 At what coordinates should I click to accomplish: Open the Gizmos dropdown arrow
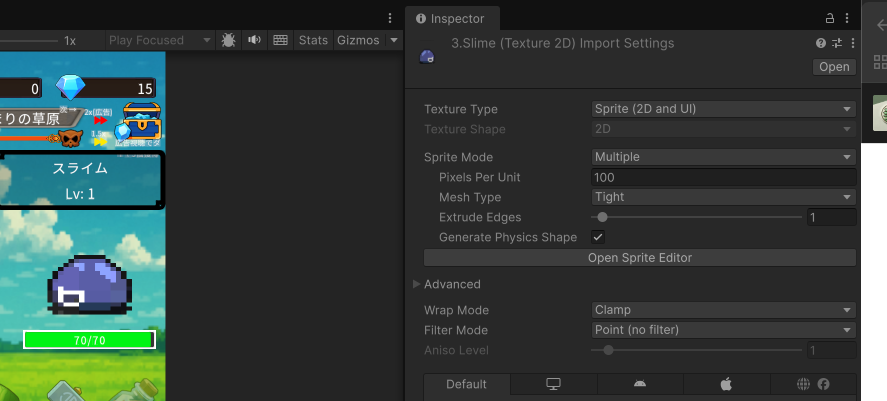394,40
